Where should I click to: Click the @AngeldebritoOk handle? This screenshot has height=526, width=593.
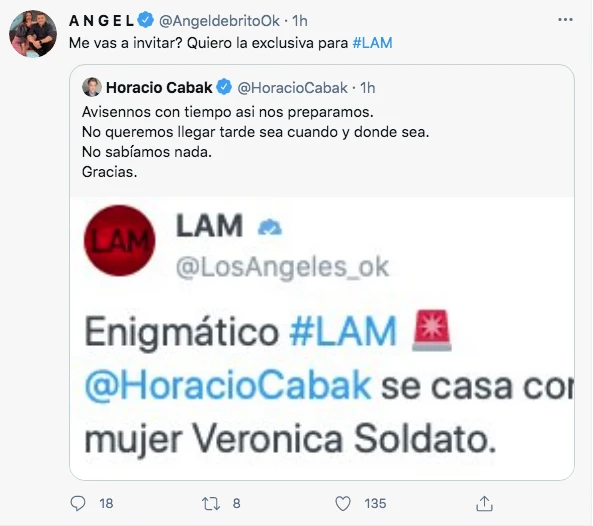[x=219, y=21]
